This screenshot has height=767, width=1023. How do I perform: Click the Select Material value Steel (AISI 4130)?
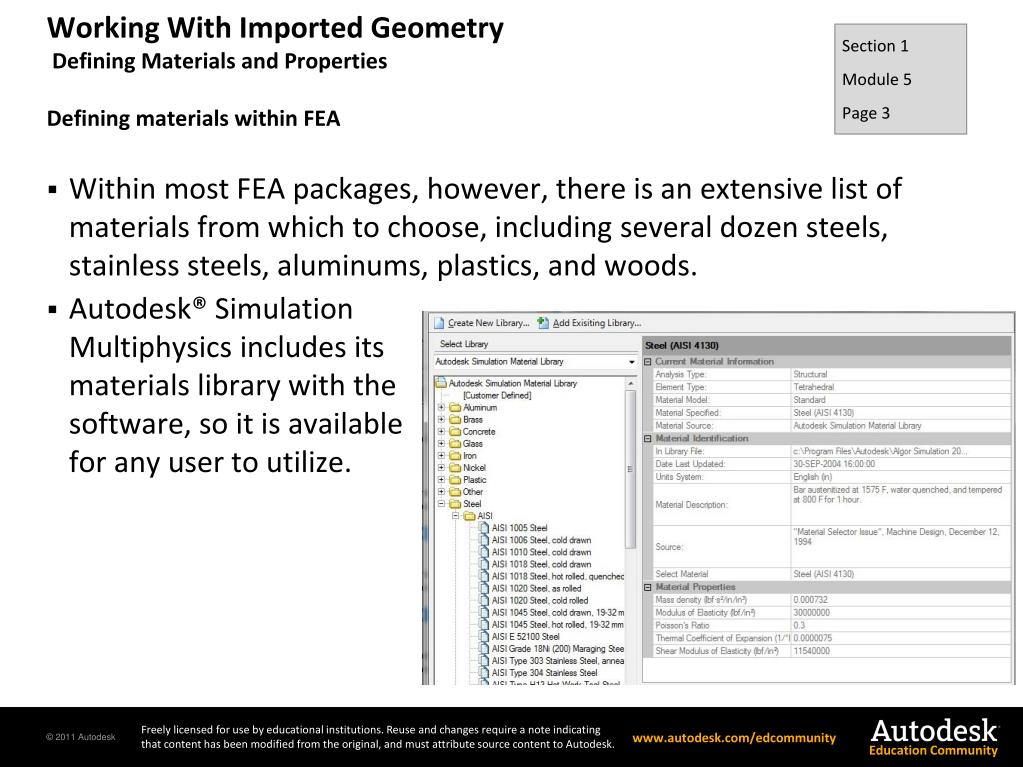pyautogui.click(x=823, y=574)
